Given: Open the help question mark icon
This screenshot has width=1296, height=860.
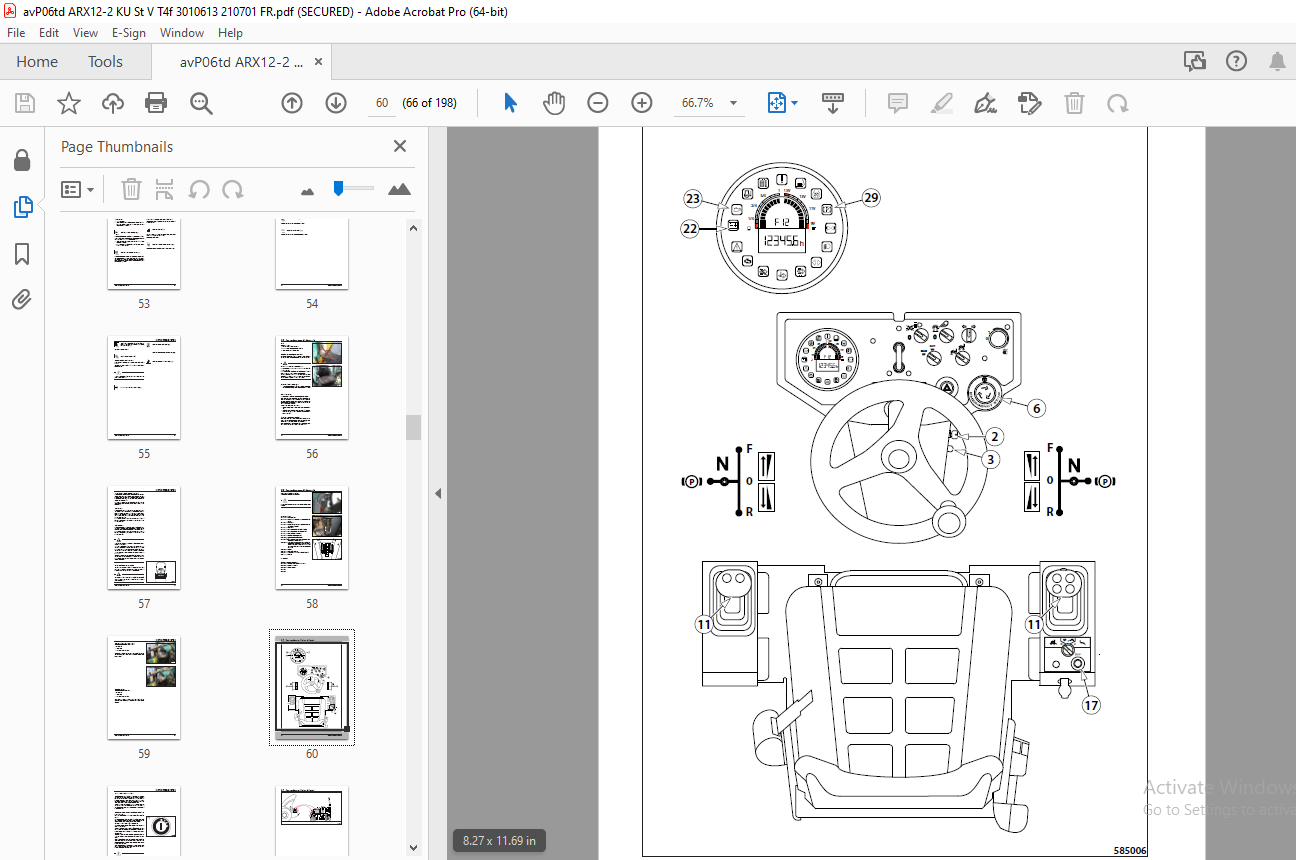Looking at the screenshot, I should point(1236,62).
